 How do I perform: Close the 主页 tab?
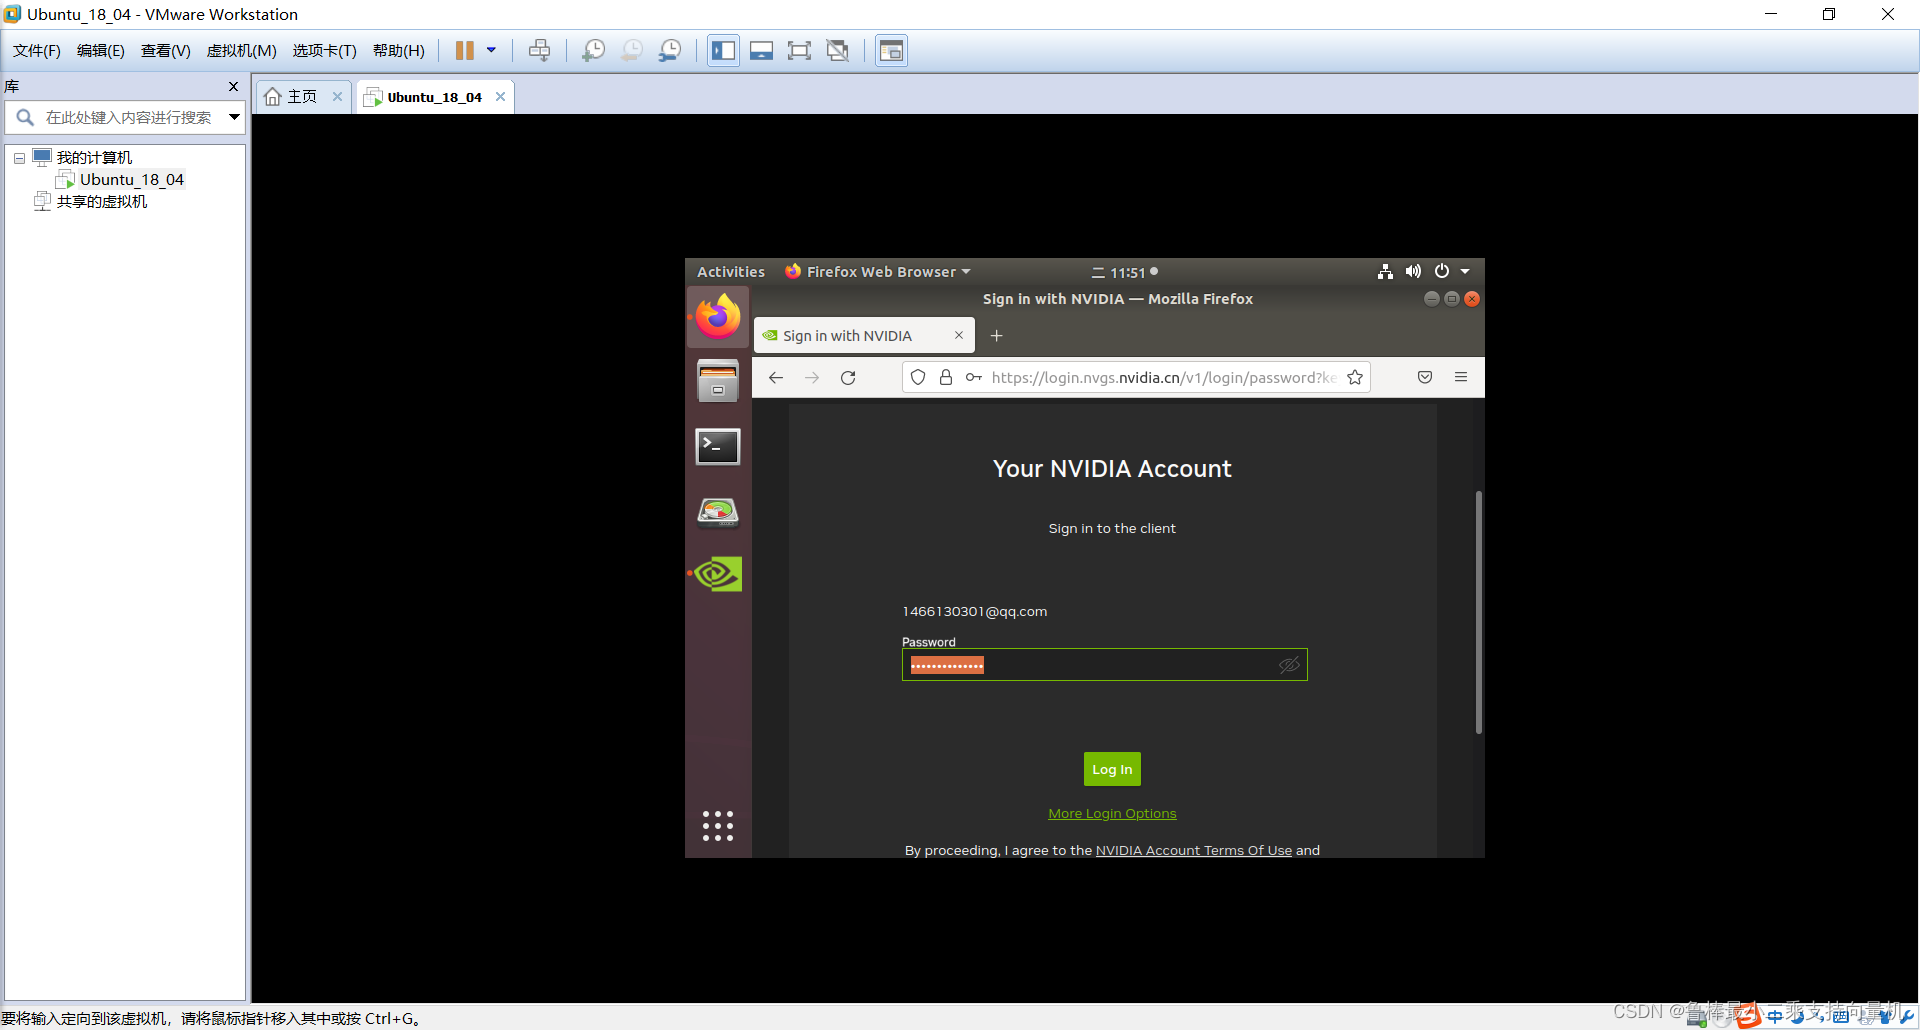point(337,96)
